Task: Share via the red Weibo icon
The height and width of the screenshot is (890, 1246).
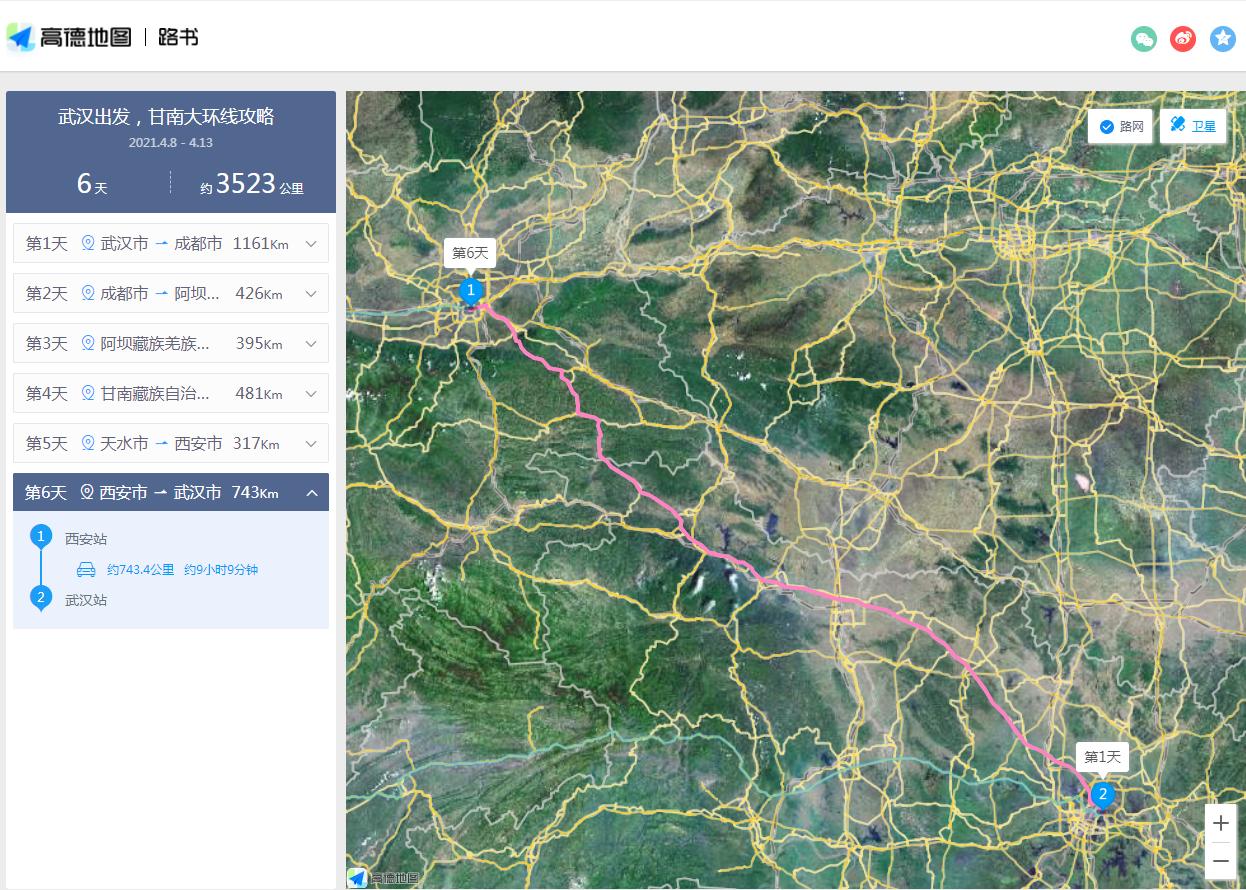Action: pos(1183,39)
